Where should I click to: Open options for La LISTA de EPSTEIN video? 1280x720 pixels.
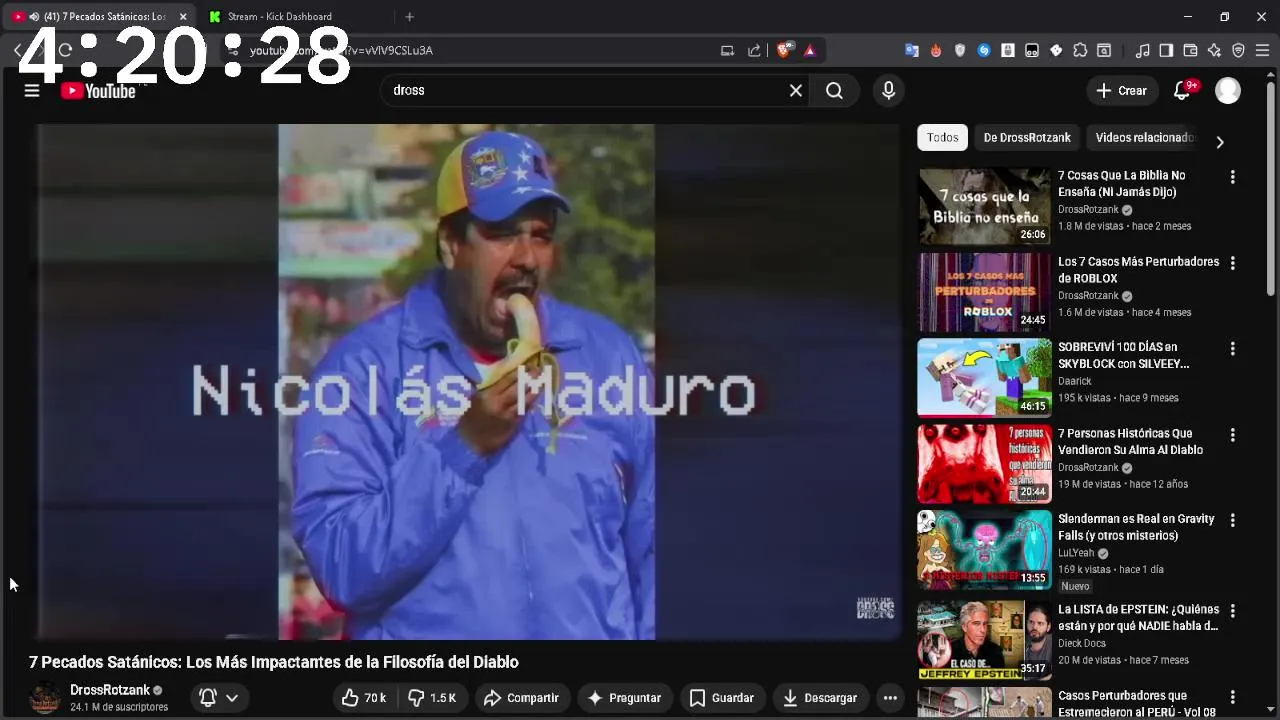1233,610
